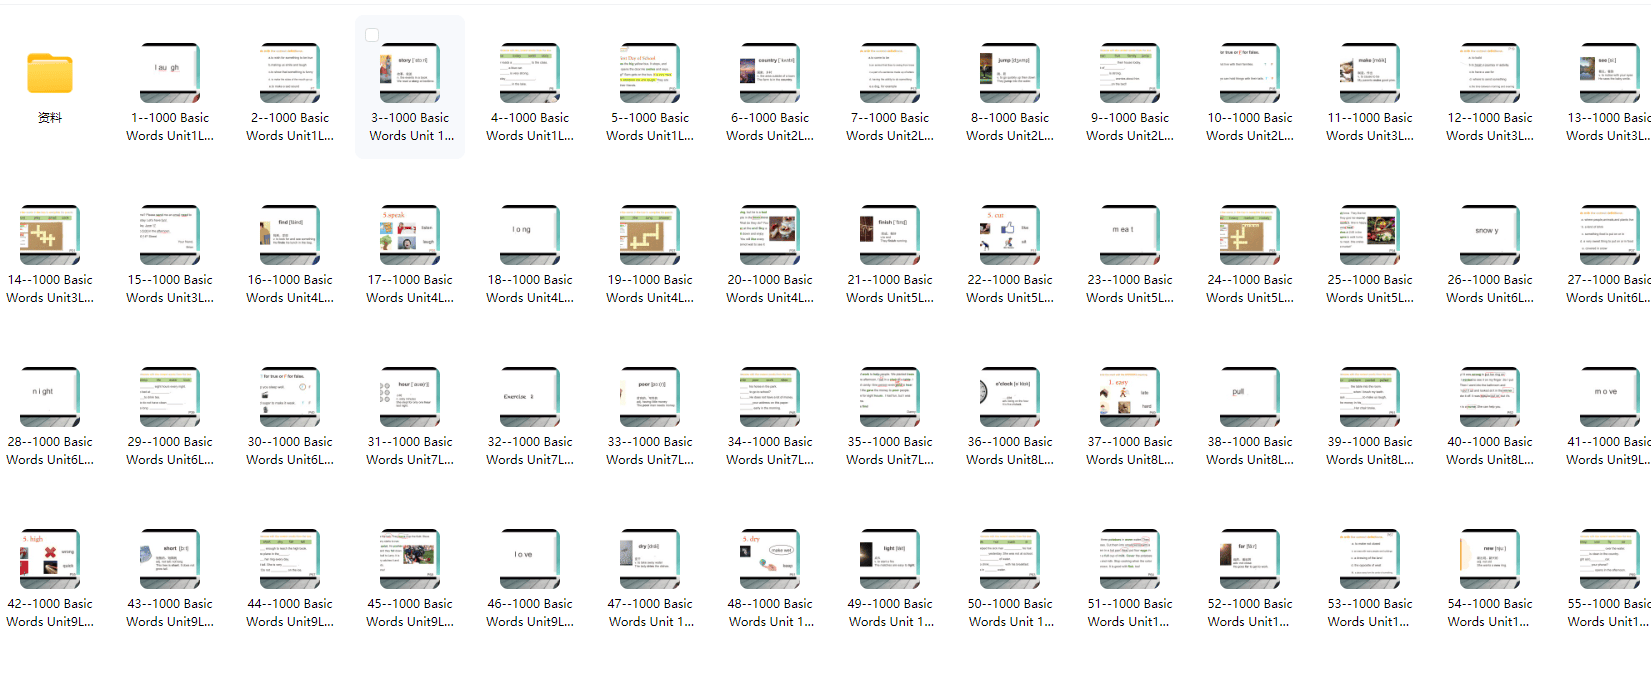
Task: Select file 23--1000 Basic Words Unit5L
Action: (x=1130, y=235)
